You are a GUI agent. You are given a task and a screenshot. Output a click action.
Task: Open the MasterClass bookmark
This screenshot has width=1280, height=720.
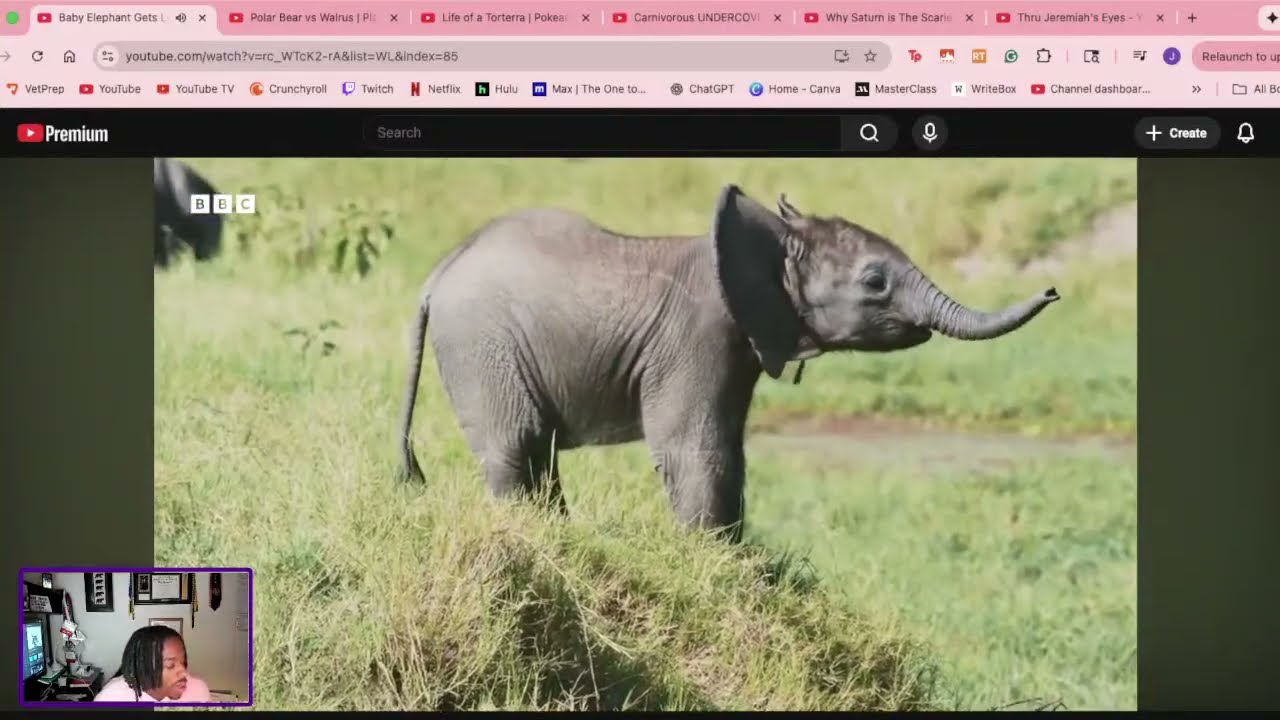(896, 89)
